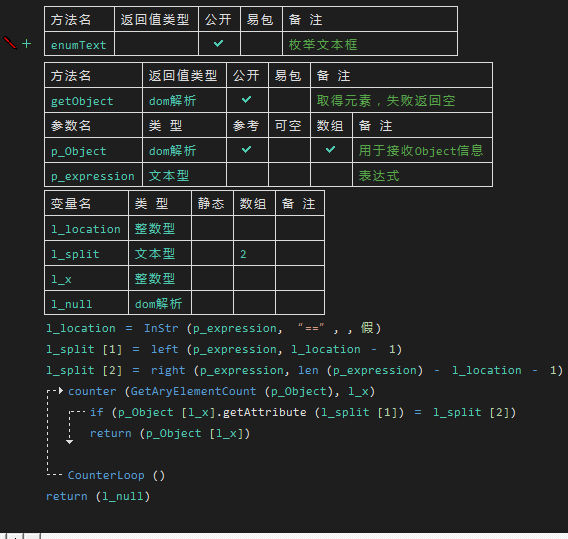Click the l_split [1] = left code line
This screenshot has width=568, height=539.
point(224,349)
